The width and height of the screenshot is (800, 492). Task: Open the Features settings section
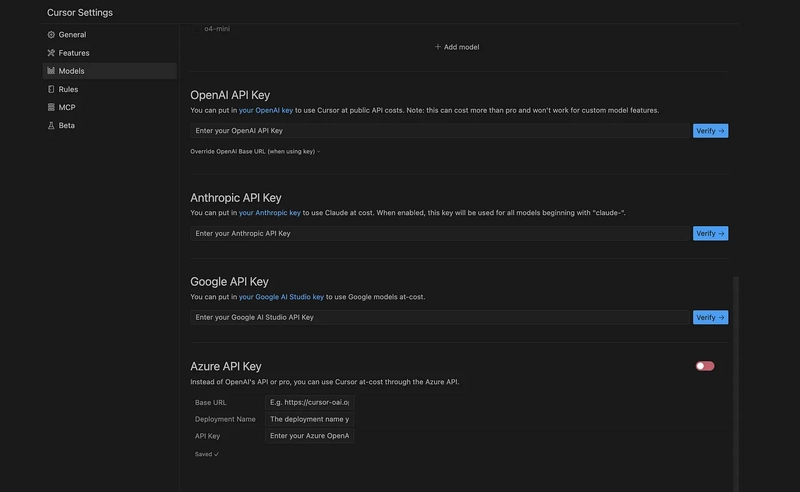click(x=110, y=53)
